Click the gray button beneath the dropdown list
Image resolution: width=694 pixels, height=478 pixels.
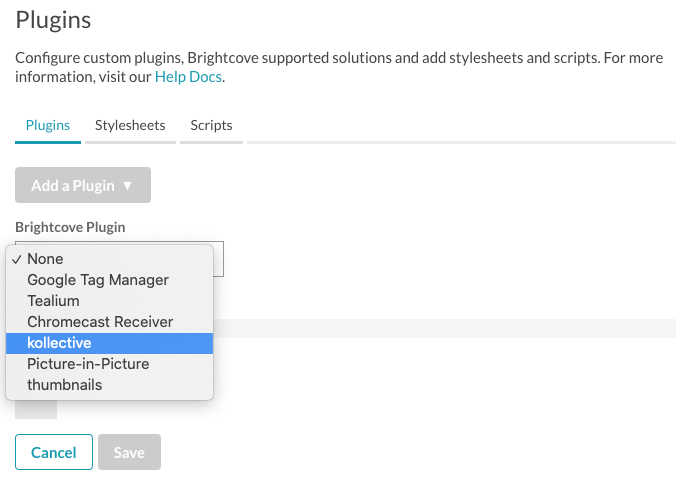click(x=37, y=409)
